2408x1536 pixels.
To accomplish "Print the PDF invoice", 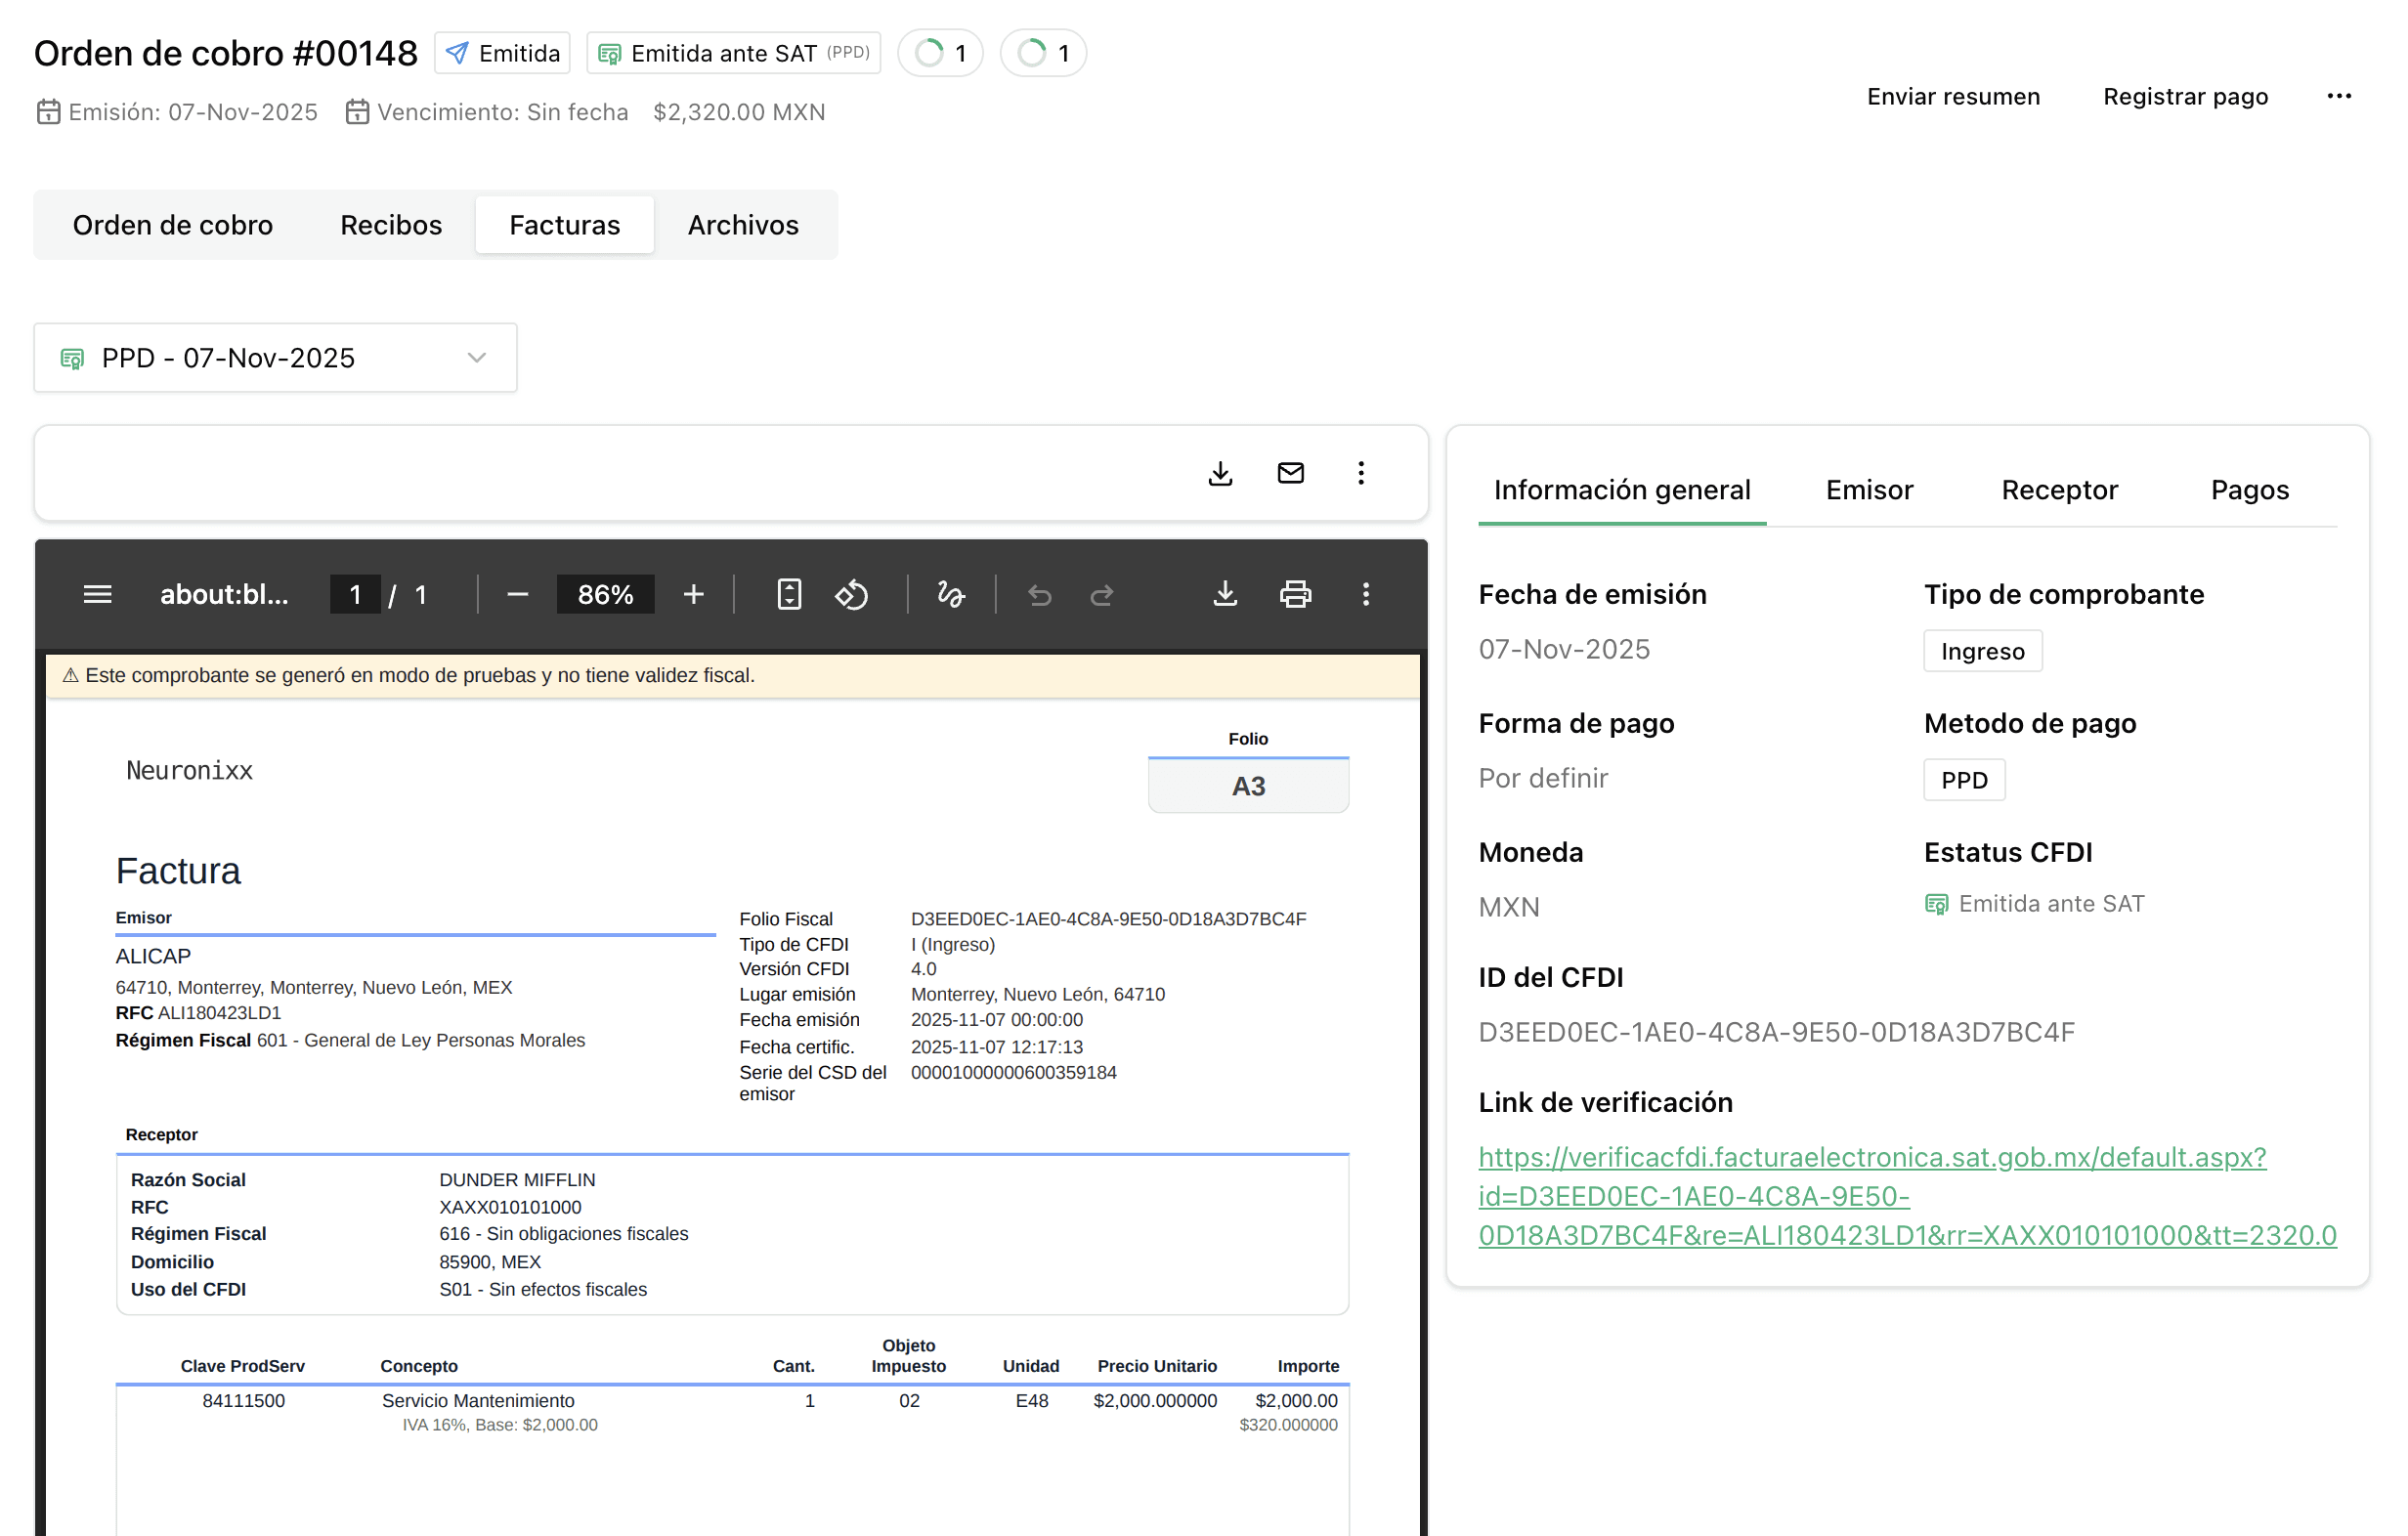I will click(1295, 595).
